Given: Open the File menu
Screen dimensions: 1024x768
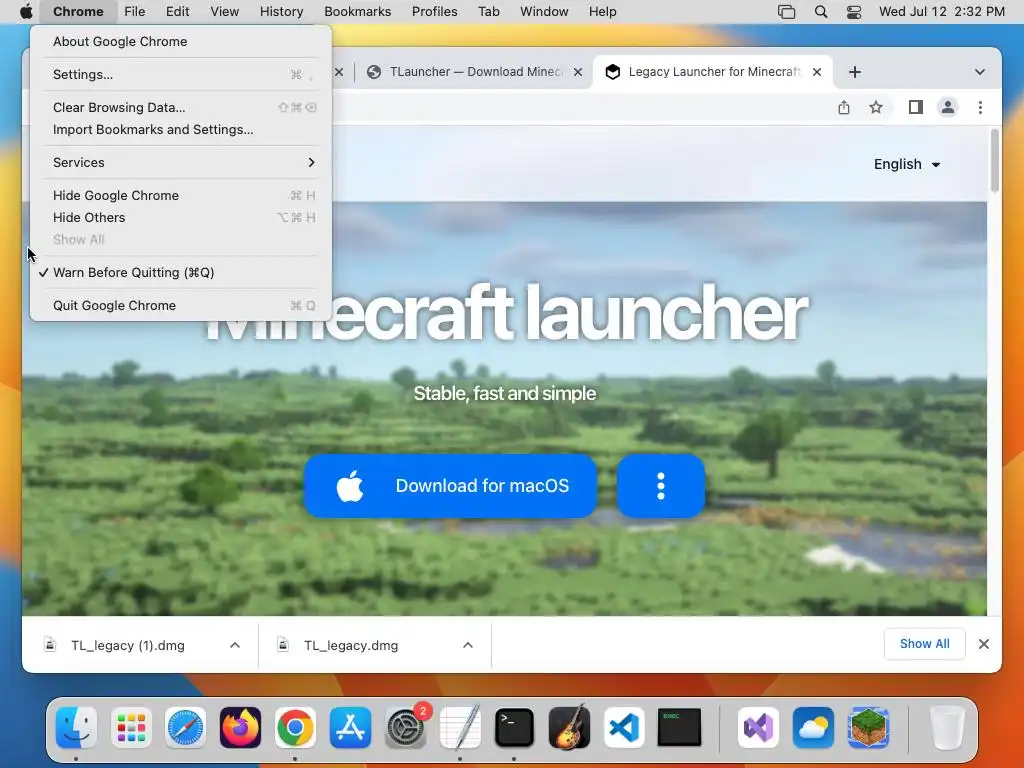Looking at the screenshot, I should [135, 12].
